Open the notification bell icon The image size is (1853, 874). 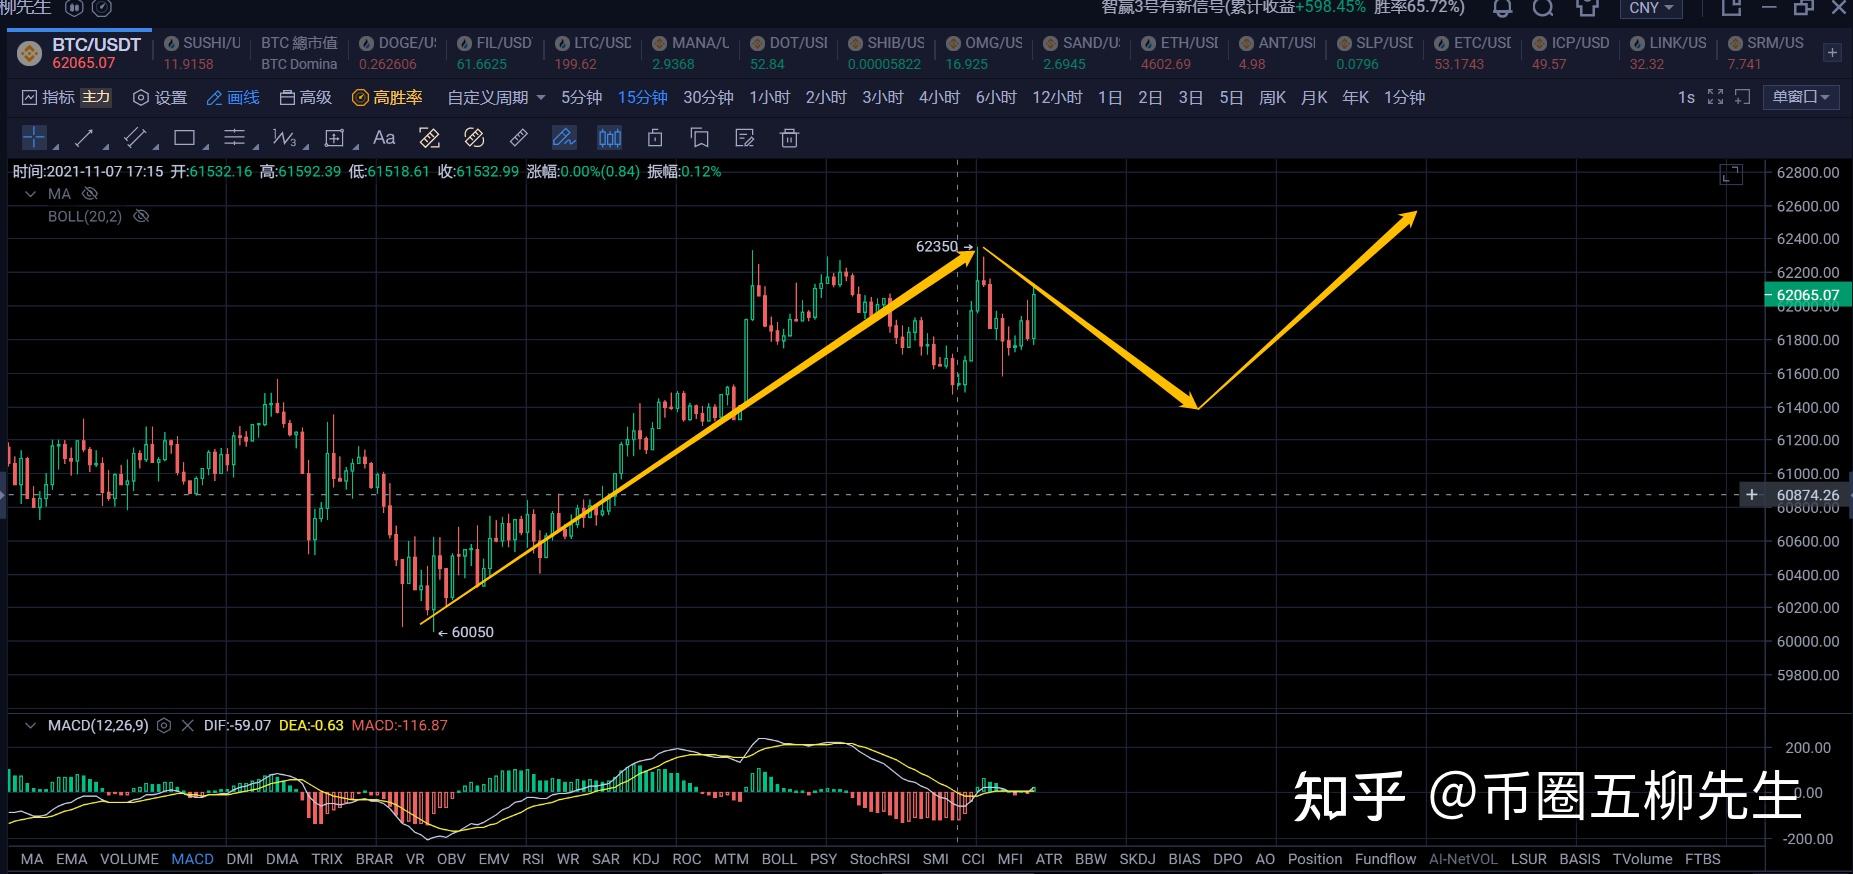click(x=1502, y=8)
